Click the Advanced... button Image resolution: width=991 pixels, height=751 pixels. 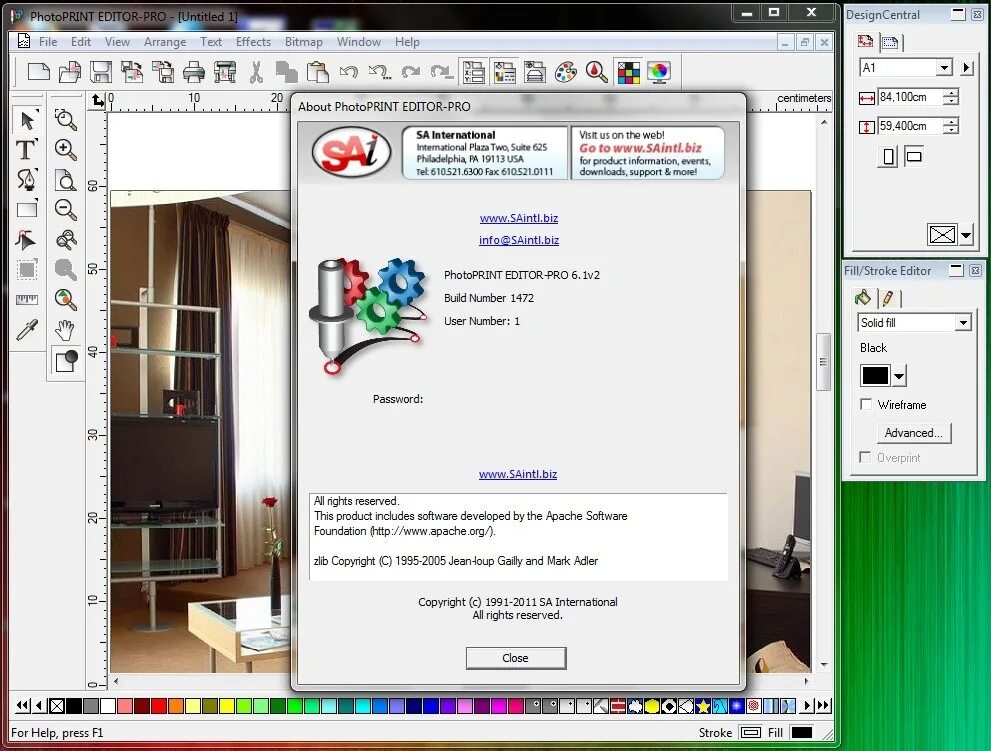point(913,433)
